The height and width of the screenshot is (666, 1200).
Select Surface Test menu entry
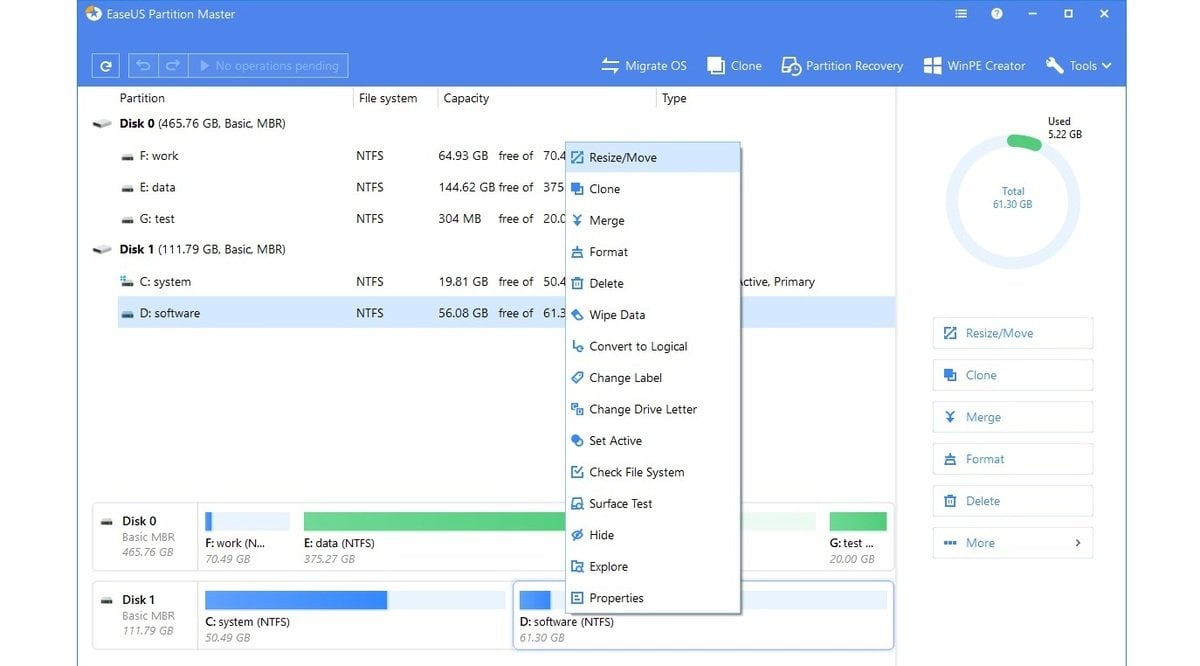pos(653,504)
